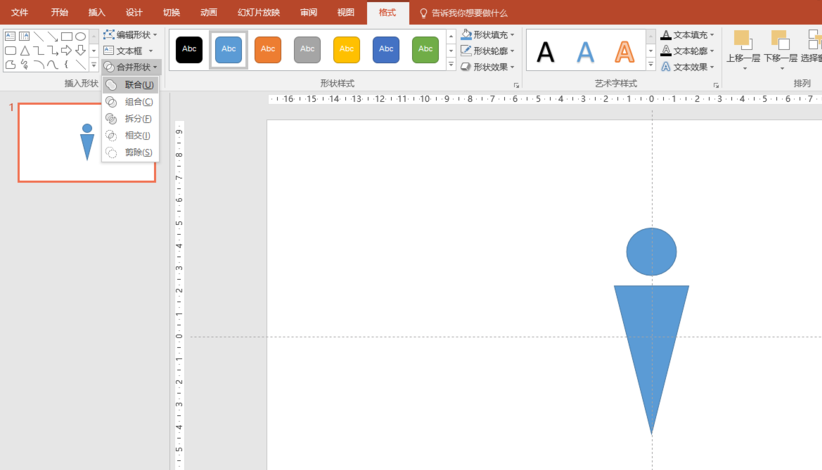822x470 pixels.
Task: Open 编辑形状 edit shape dropdown
Action: [x=130, y=35]
